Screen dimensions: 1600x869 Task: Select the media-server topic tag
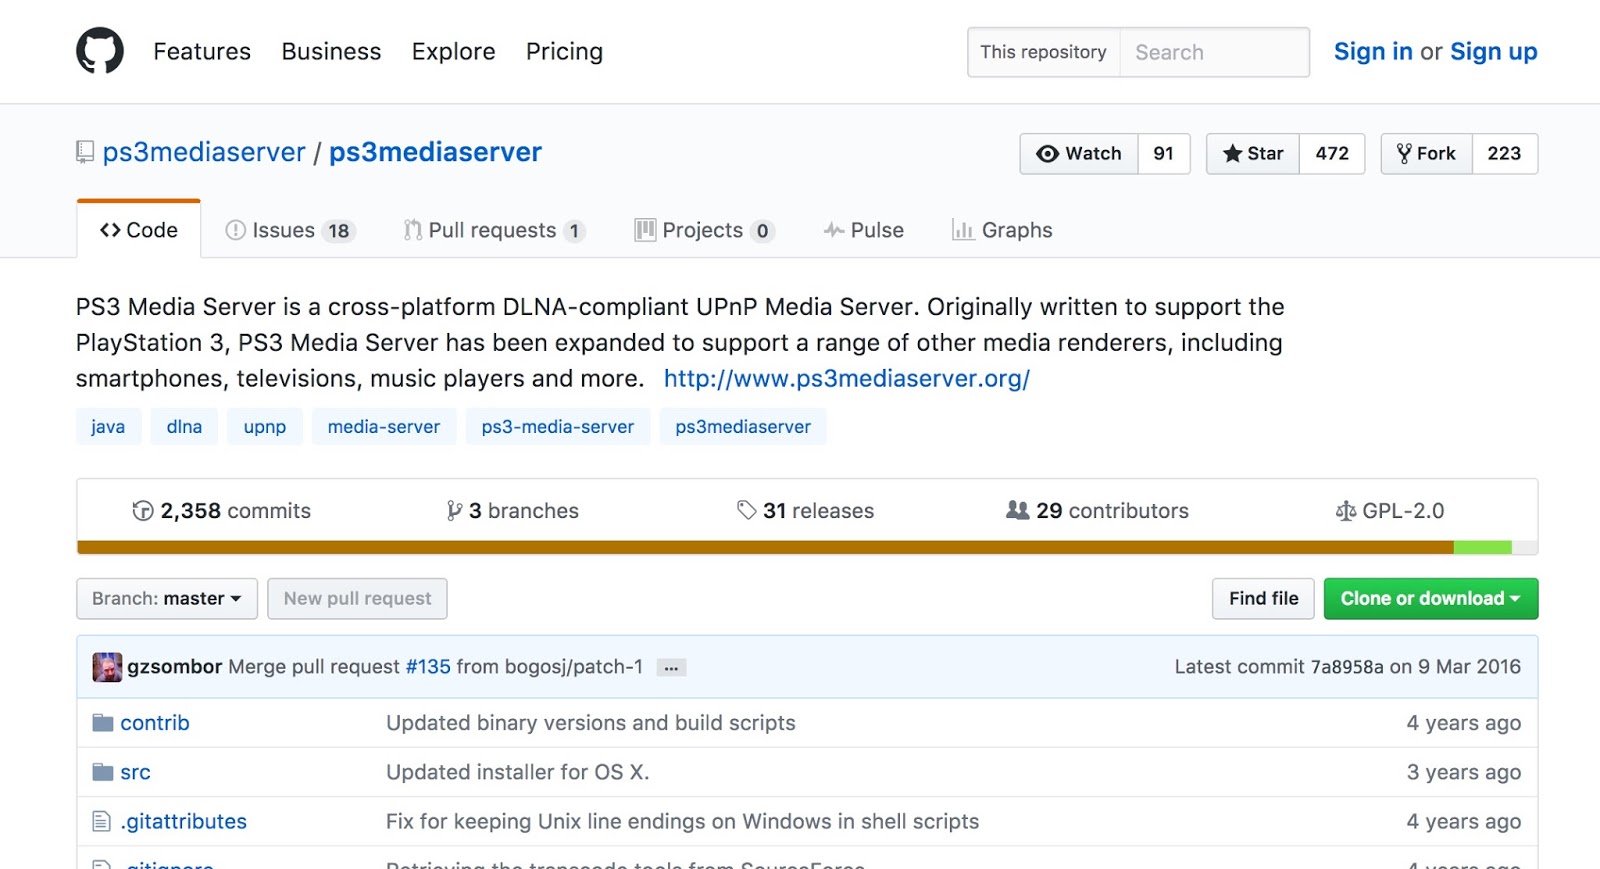[x=384, y=427]
